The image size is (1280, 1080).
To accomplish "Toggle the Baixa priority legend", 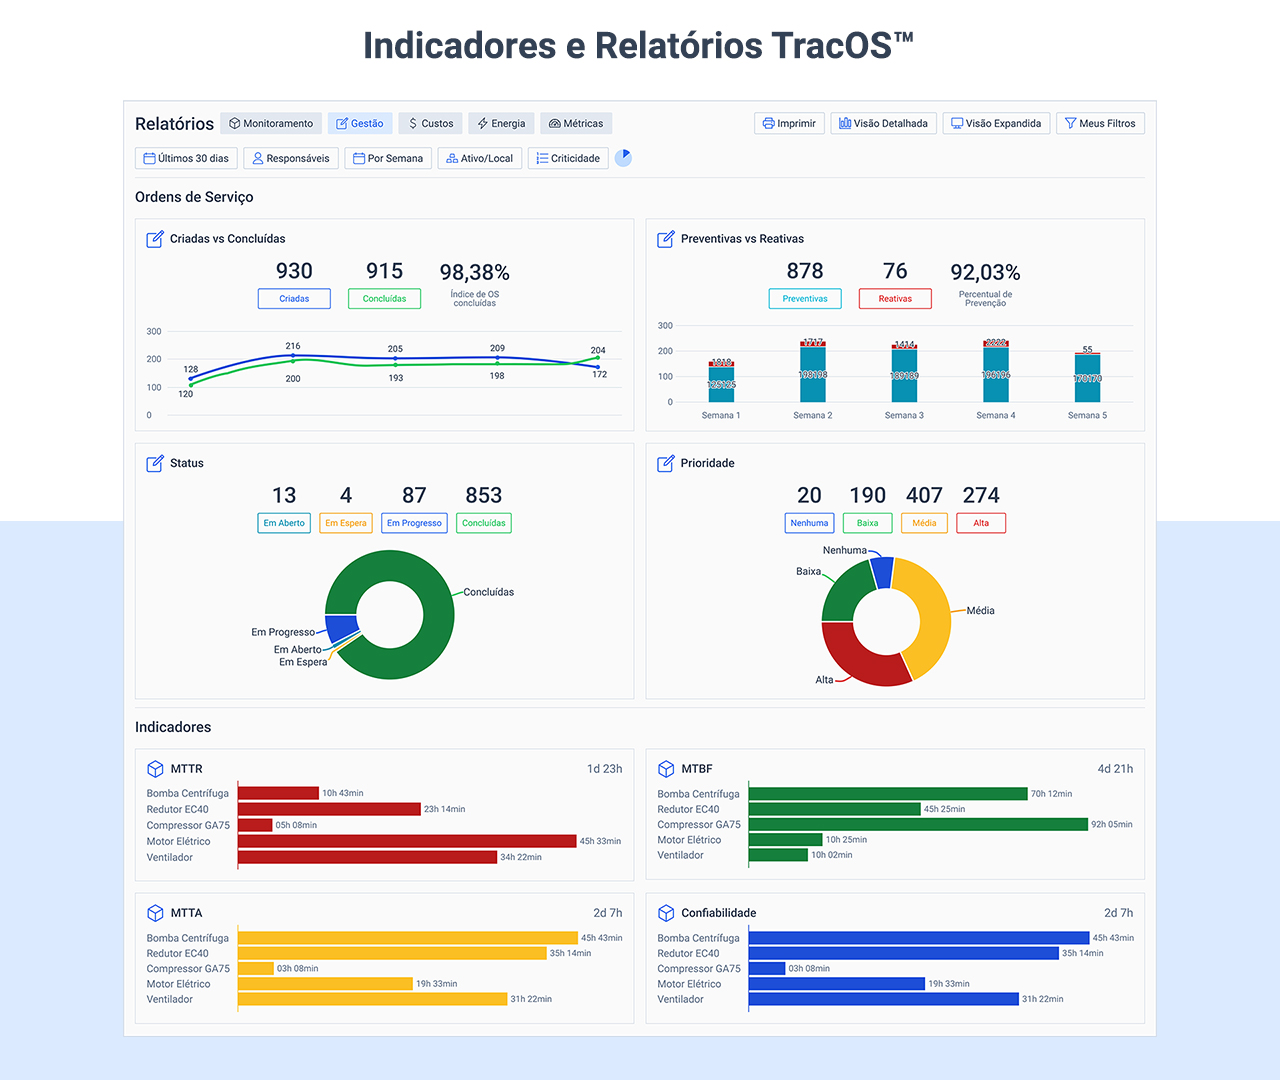I will pos(867,523).
